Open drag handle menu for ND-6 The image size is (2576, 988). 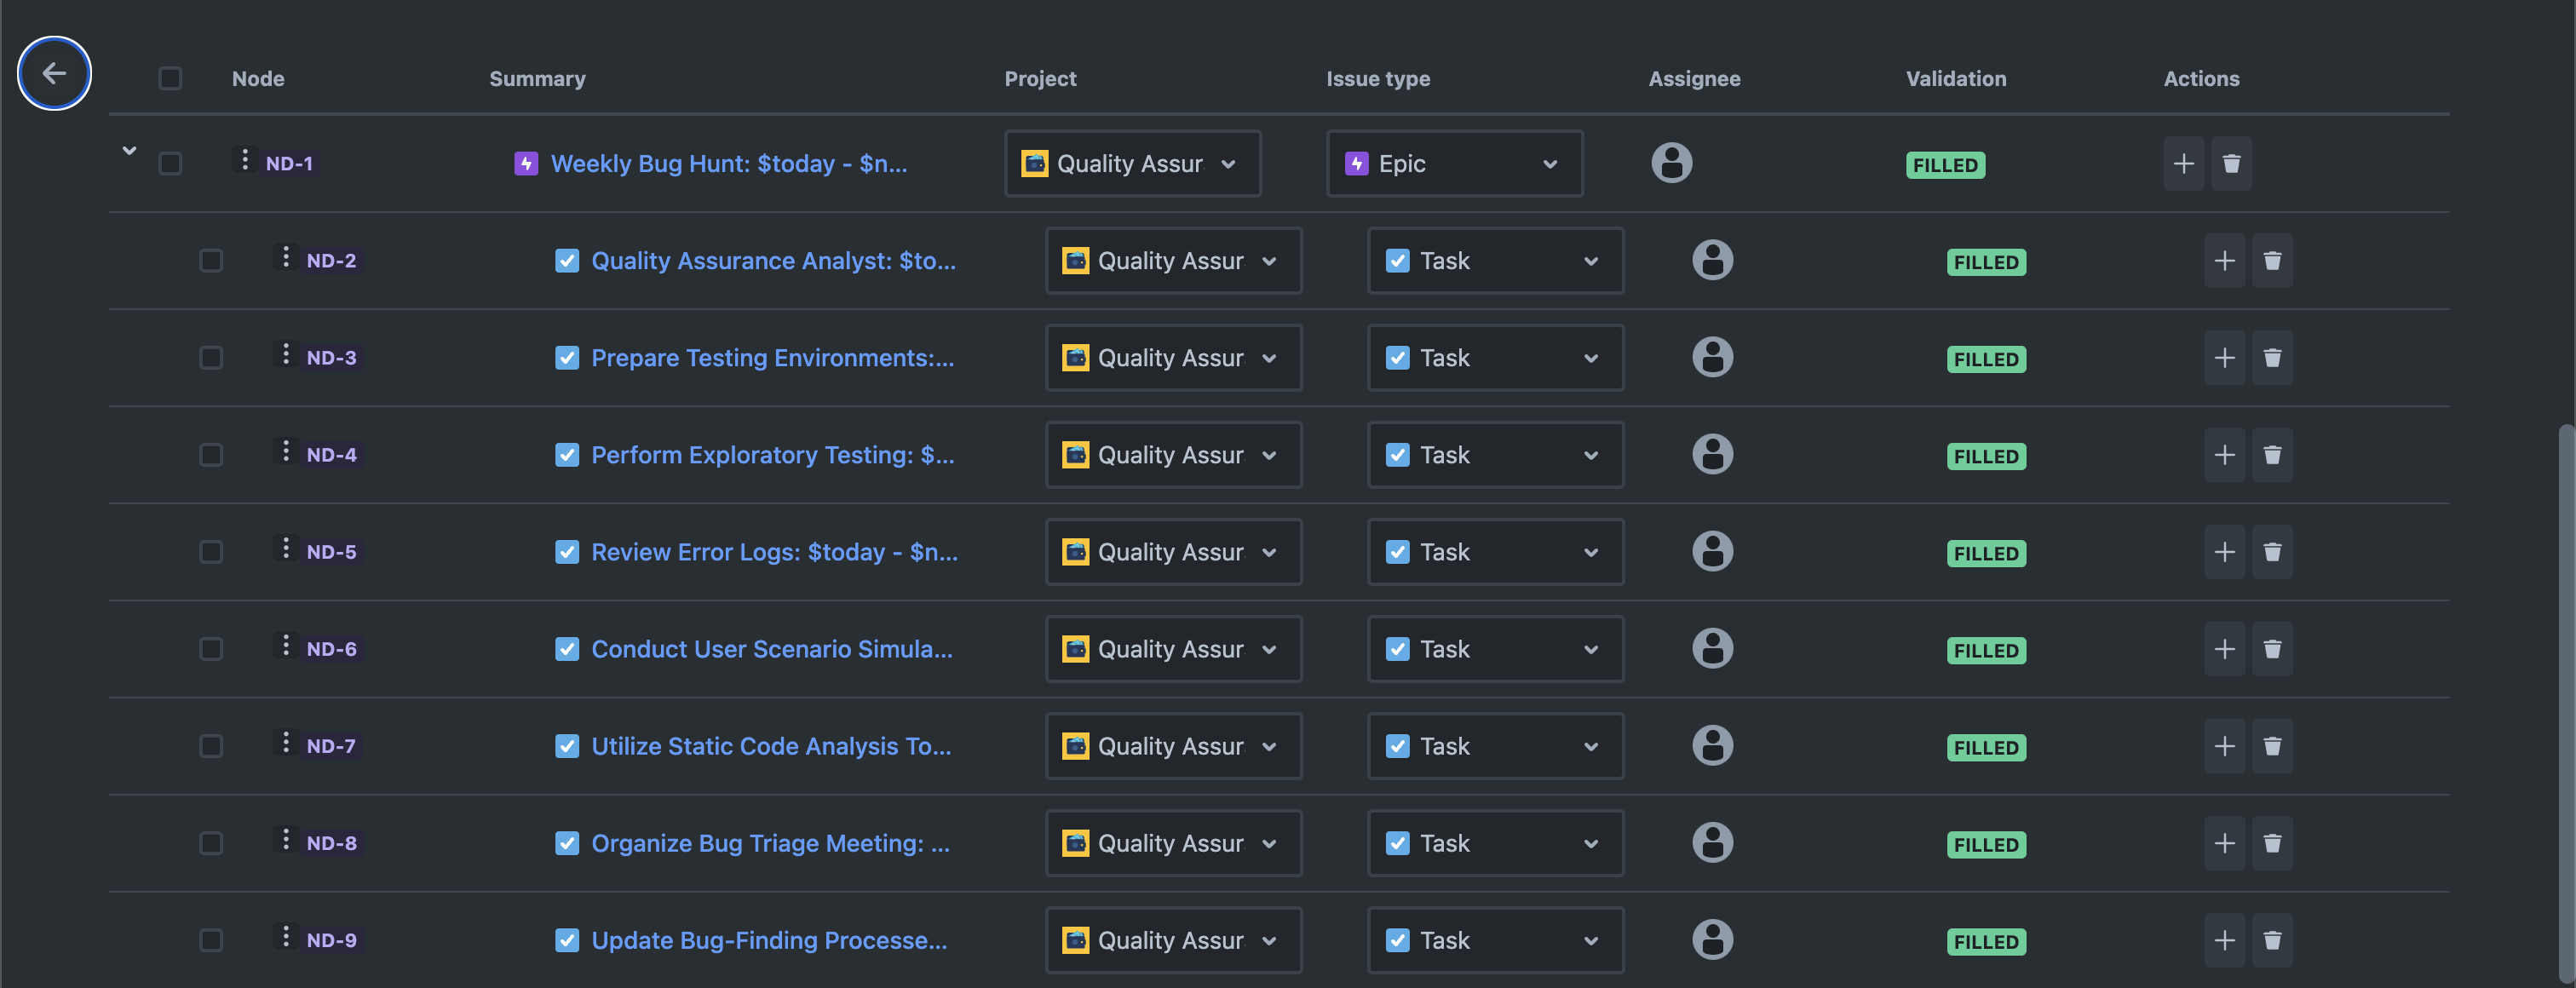[286, 646]
